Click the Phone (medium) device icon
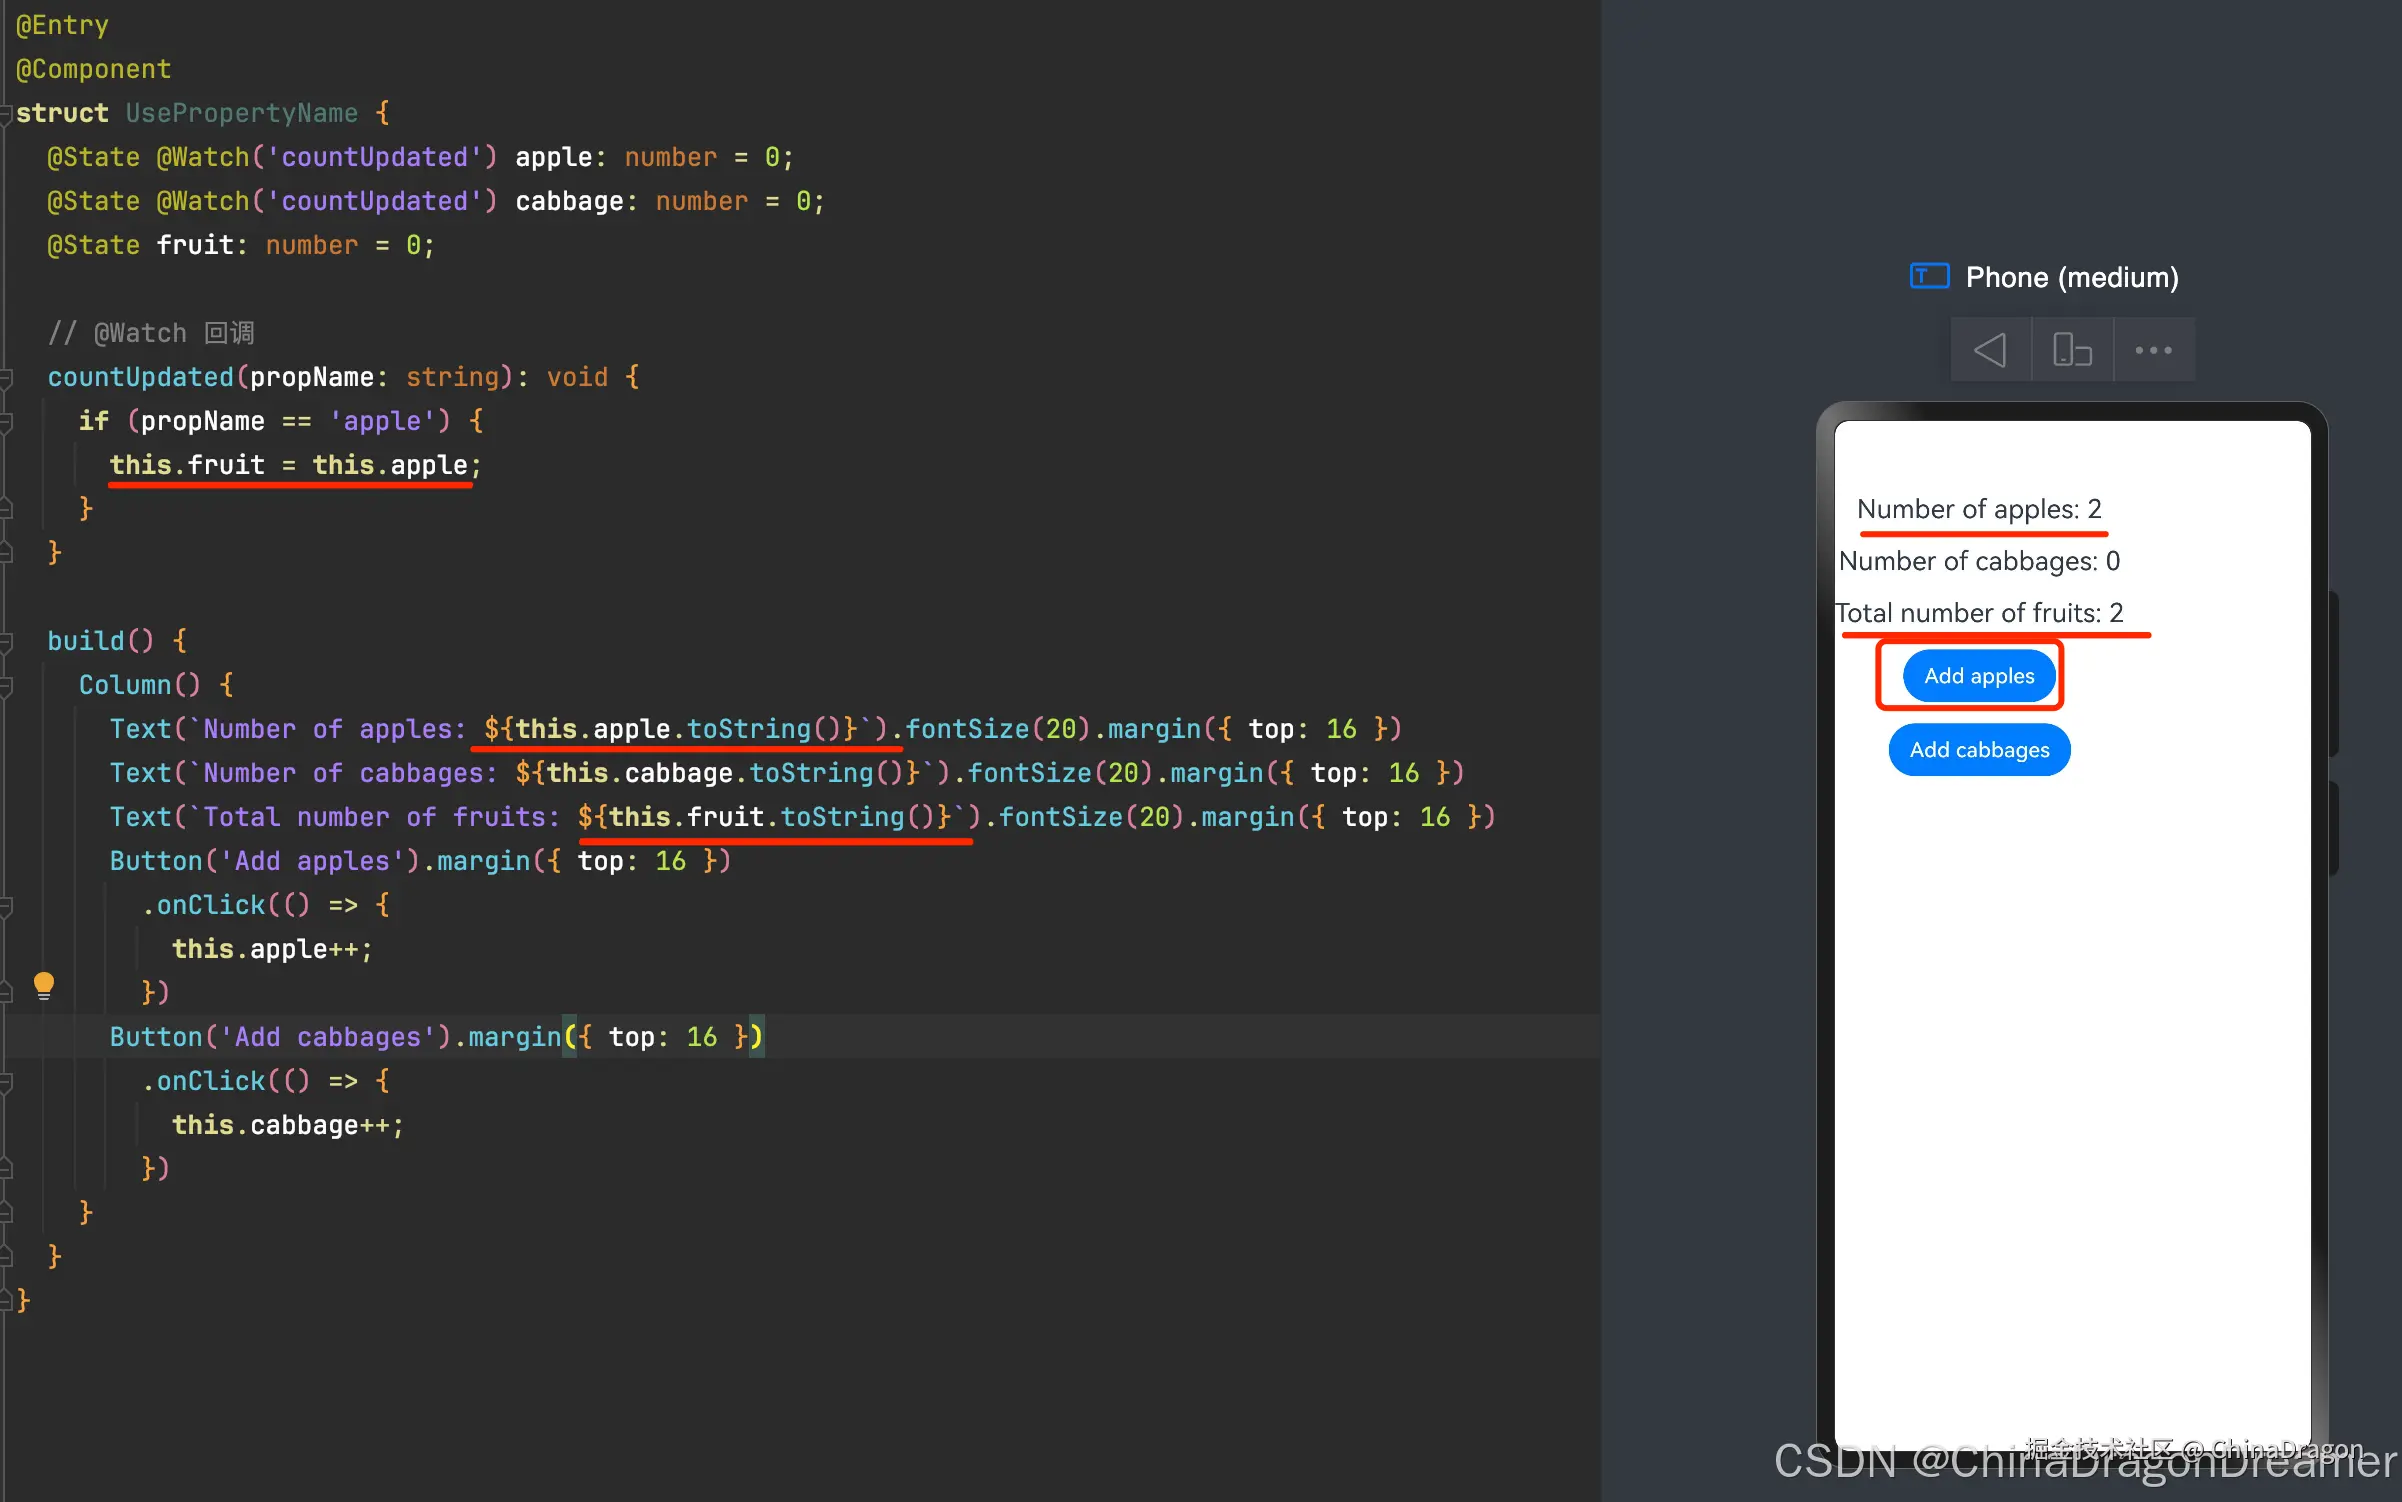 click(1929, 276)
